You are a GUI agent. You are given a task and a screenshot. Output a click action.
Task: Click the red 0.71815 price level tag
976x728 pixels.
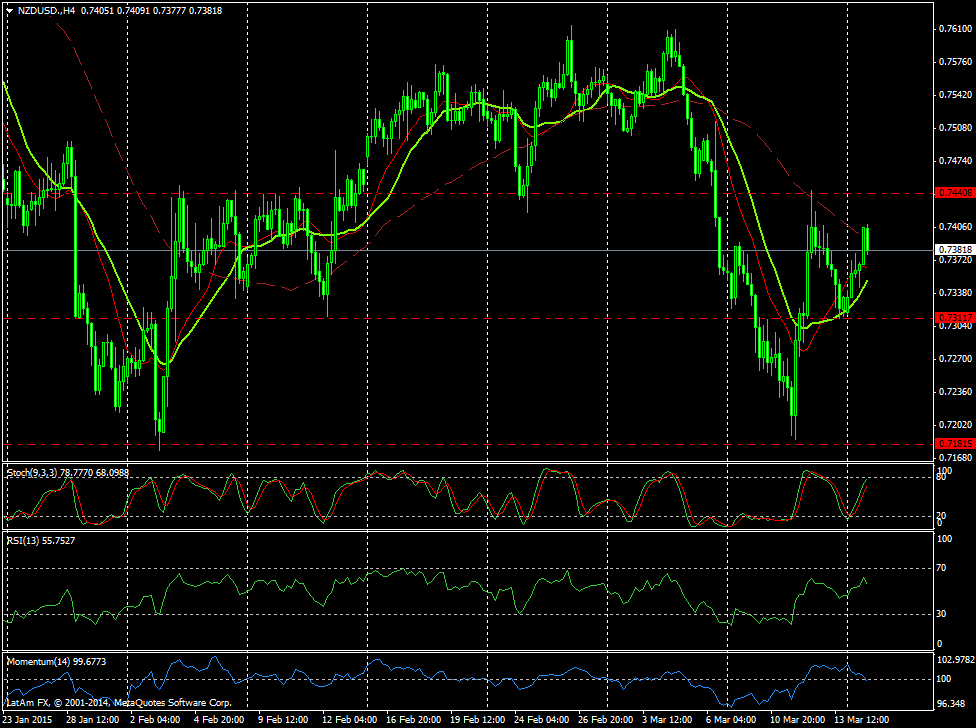pyautogui.click(x=953, y=443)
